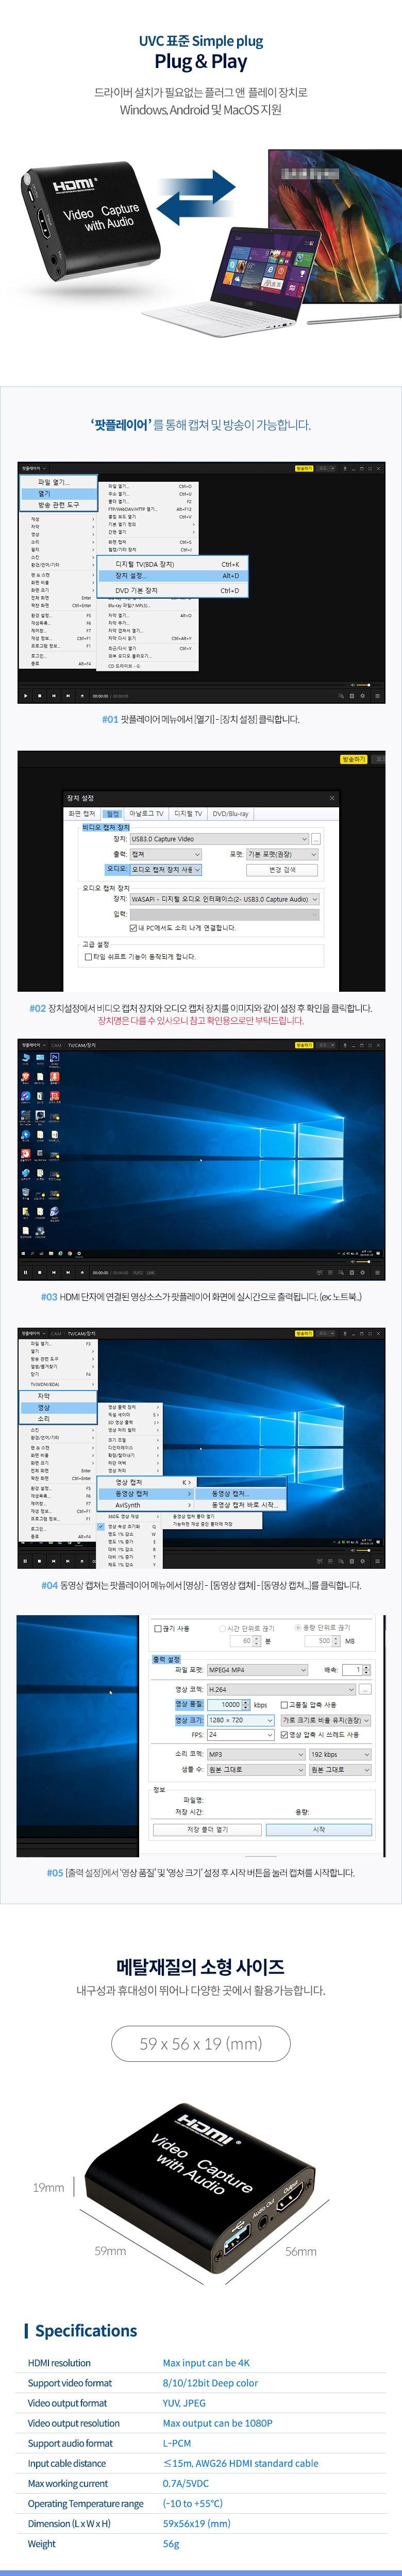Select 용량 단위로 끊기 radio button
Screen dimensions: 402x2576
(x=298, y=1628)
